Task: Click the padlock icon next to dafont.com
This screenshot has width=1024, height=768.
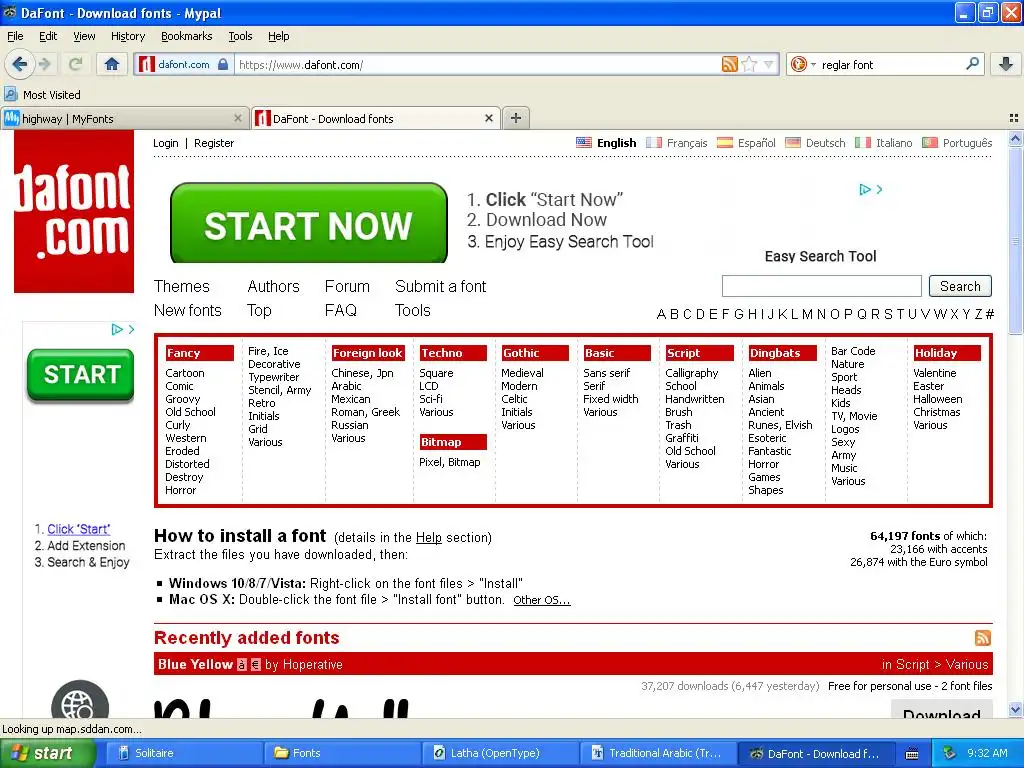Action: 223,64
